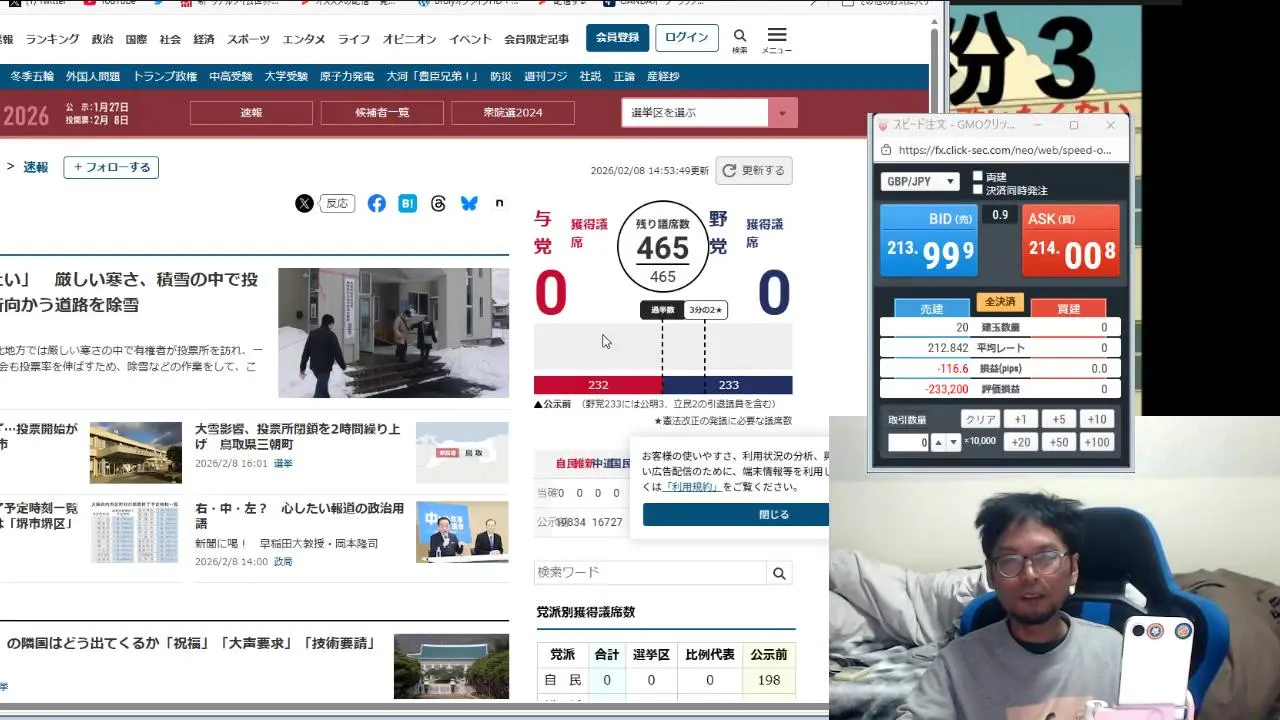This screenshot has width=1280, height=720.
Task: Add quantity with the +10 button
Action: 1097,420
